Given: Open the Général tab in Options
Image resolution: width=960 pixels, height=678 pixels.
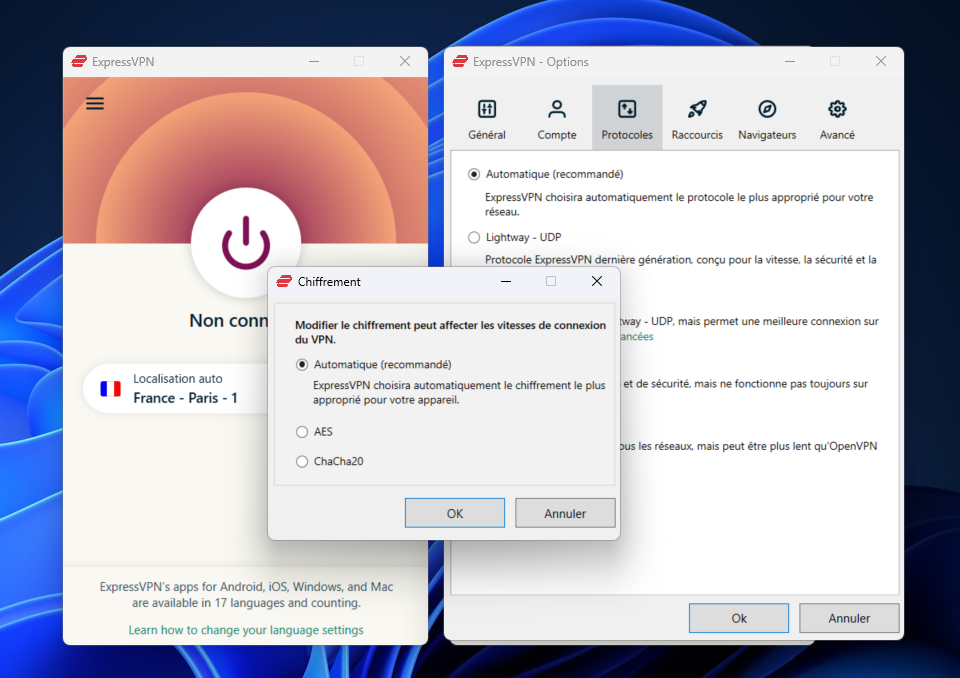Looking at the screenshot, I should (x=487, y=119).
